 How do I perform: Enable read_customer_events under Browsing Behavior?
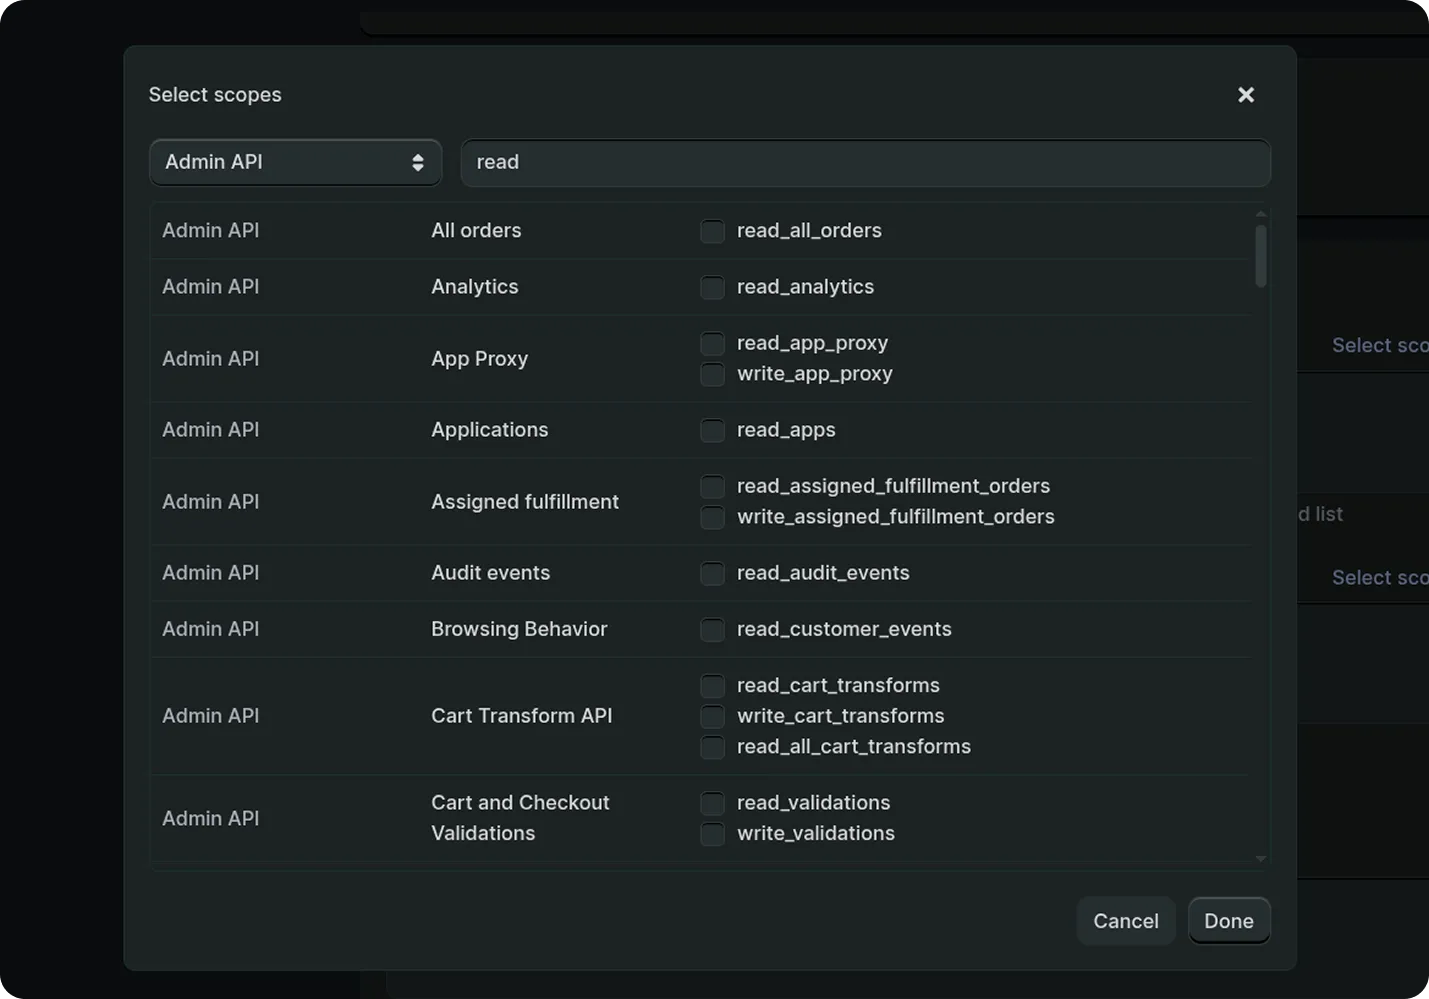[x=712, y=629]
